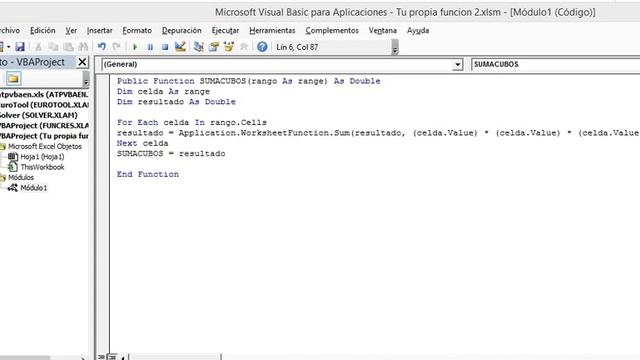Viewport: 640px width, 360px height.
Task: Click the 'SUMACUBOS = resultado' line
Action: tap(171, 154)
